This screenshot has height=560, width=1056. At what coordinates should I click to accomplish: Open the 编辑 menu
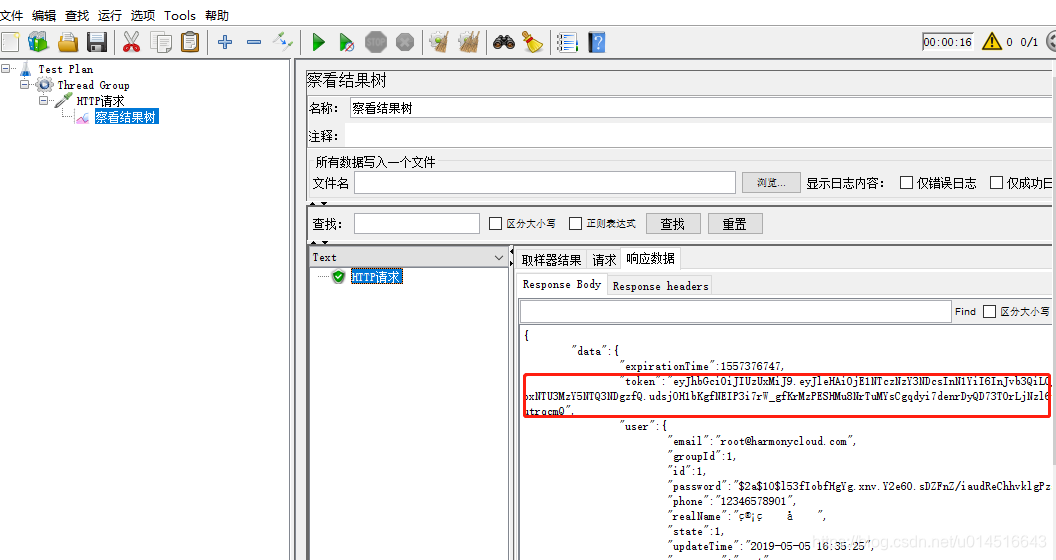tap(44, 15)
